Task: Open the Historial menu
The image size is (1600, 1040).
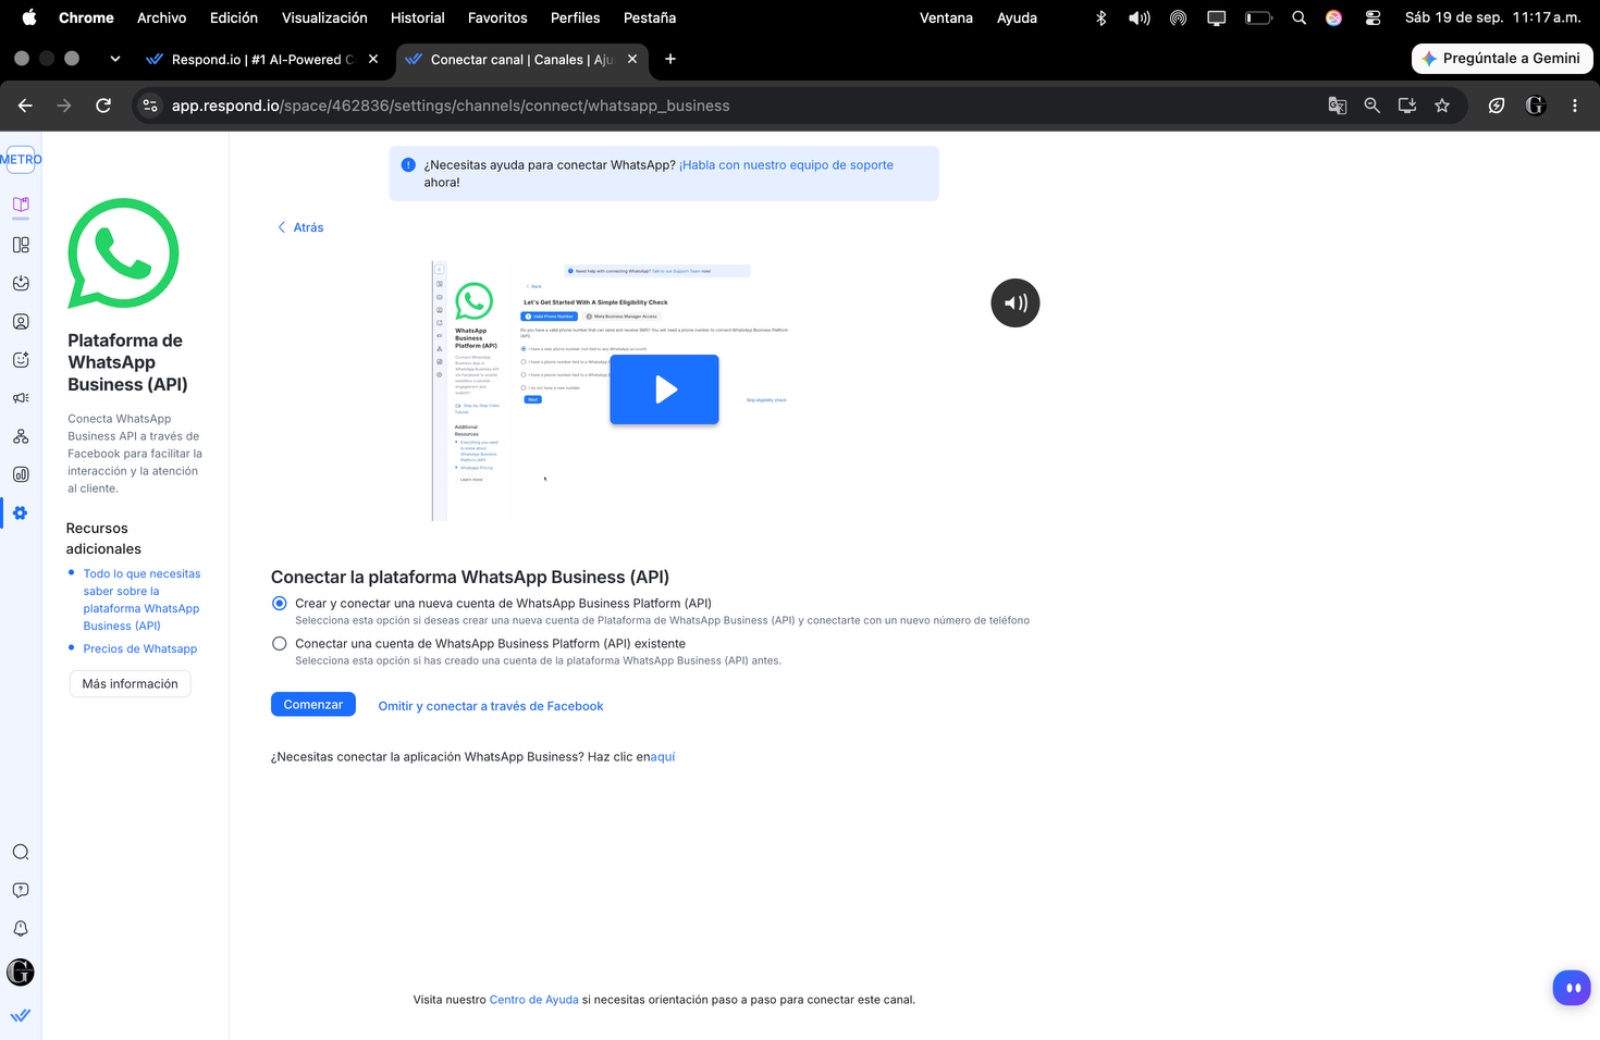Action: [x=418, y=18]
